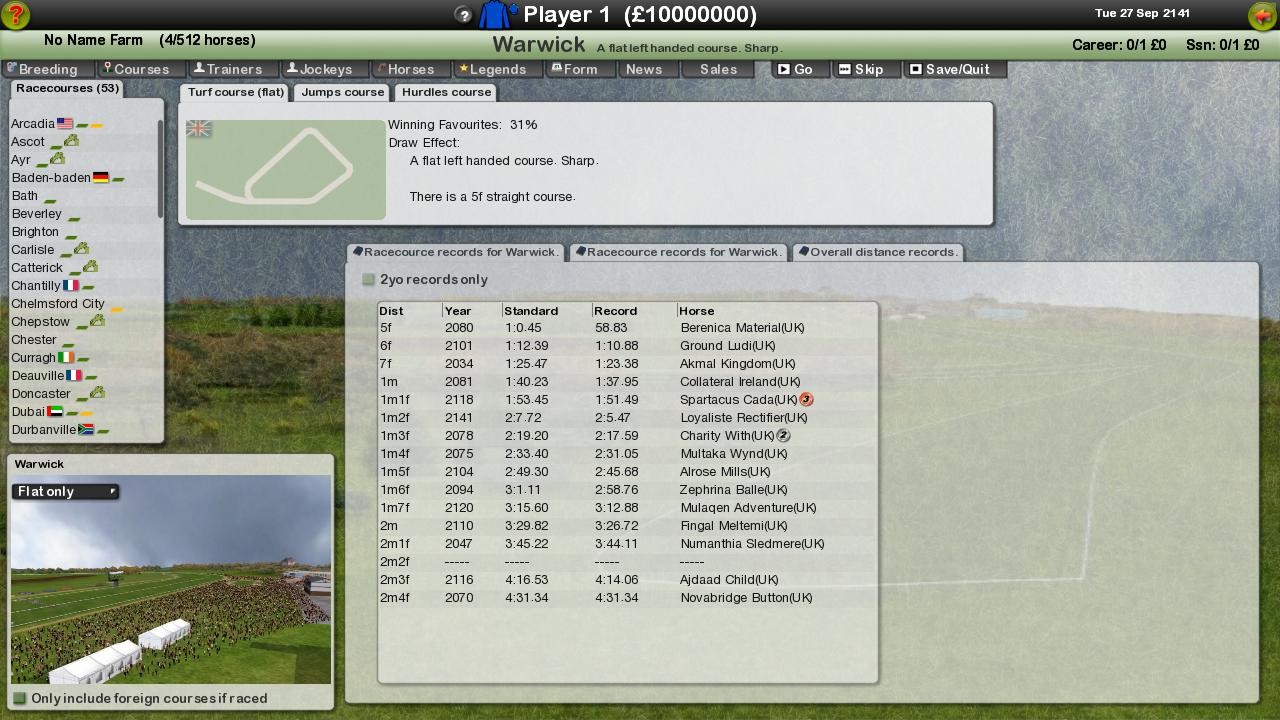1280x720 pixels.
Task: Click the UAE flag beside Dubai
Action: coord(54,411)
